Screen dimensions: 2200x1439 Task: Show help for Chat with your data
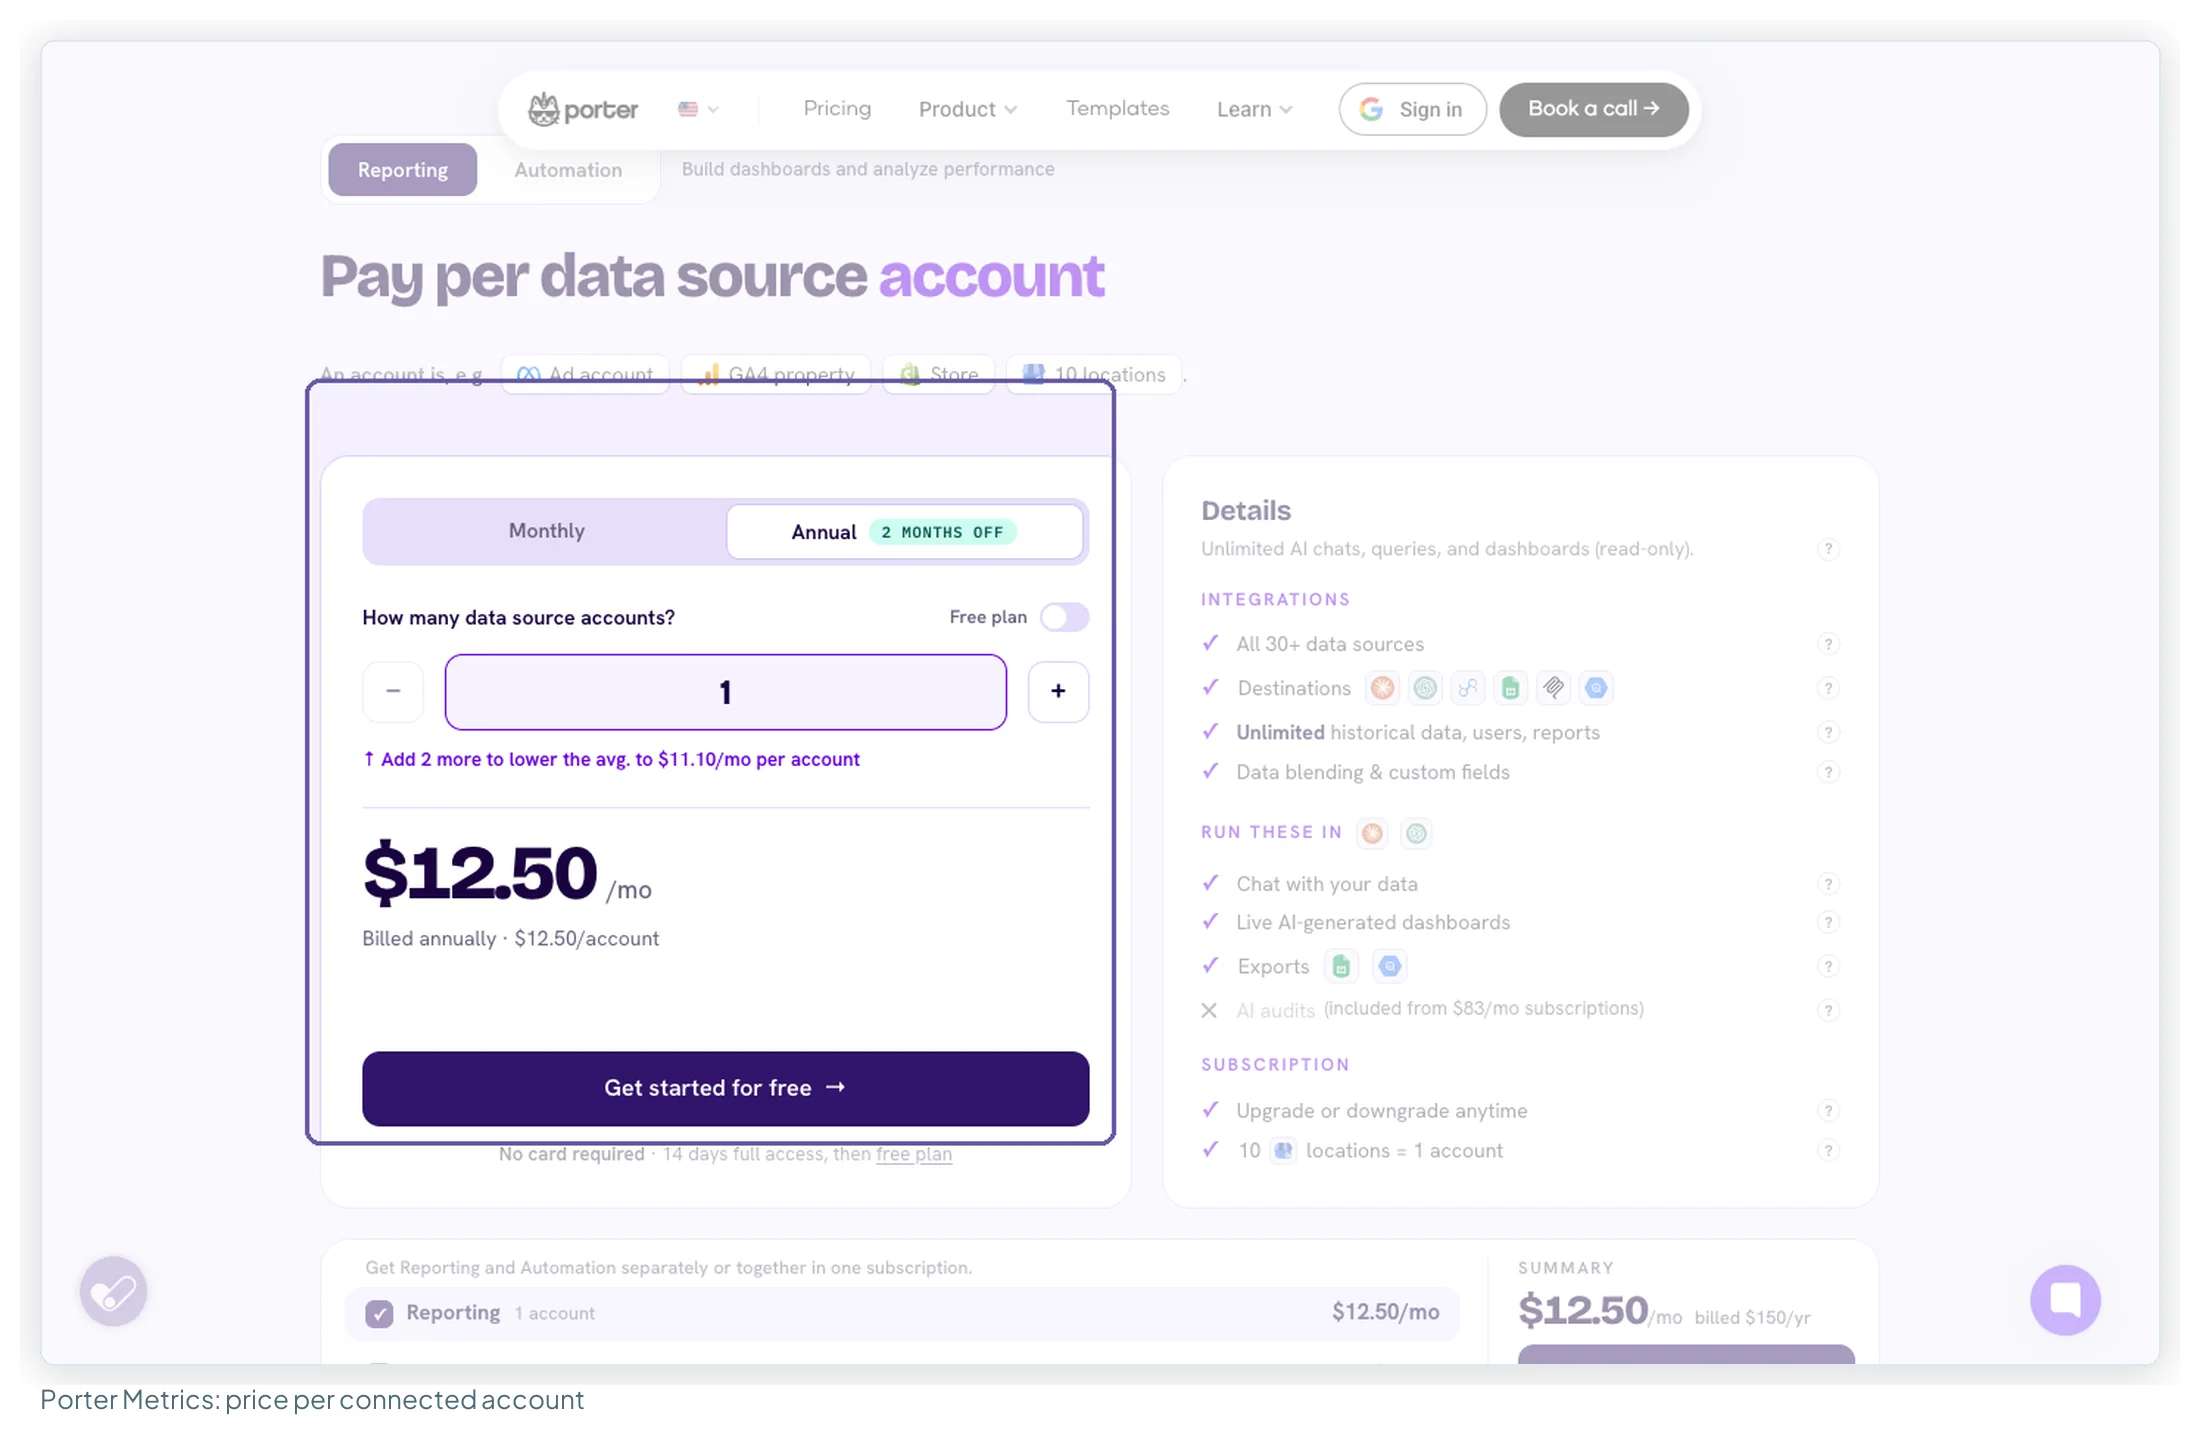1828,884
